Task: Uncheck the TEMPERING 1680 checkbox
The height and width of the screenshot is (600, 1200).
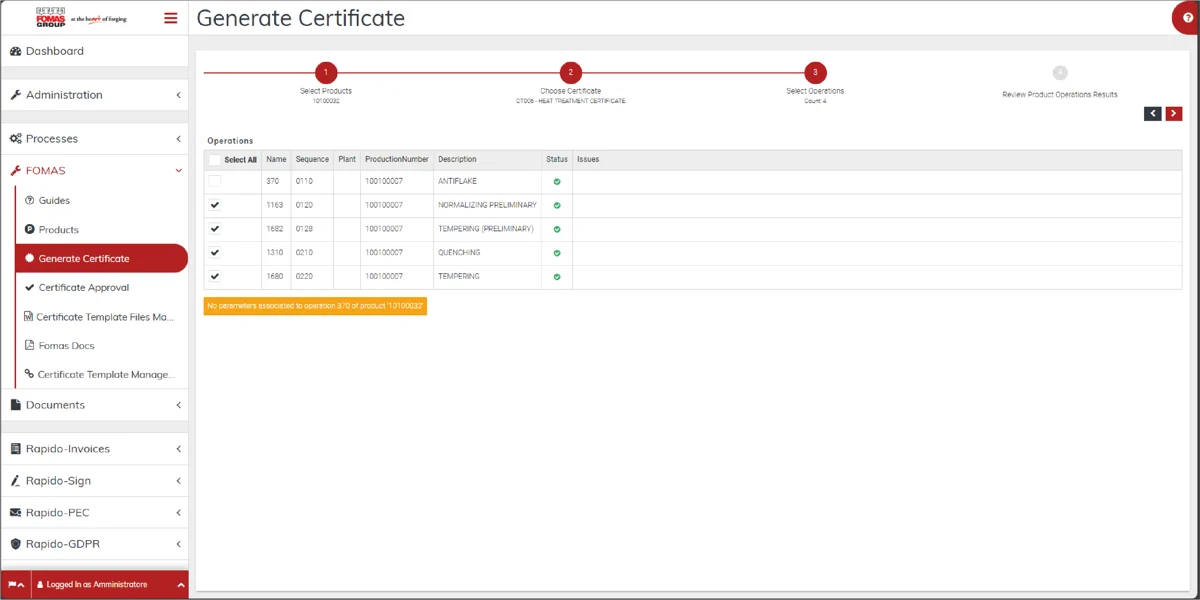Action: (215, 277)
